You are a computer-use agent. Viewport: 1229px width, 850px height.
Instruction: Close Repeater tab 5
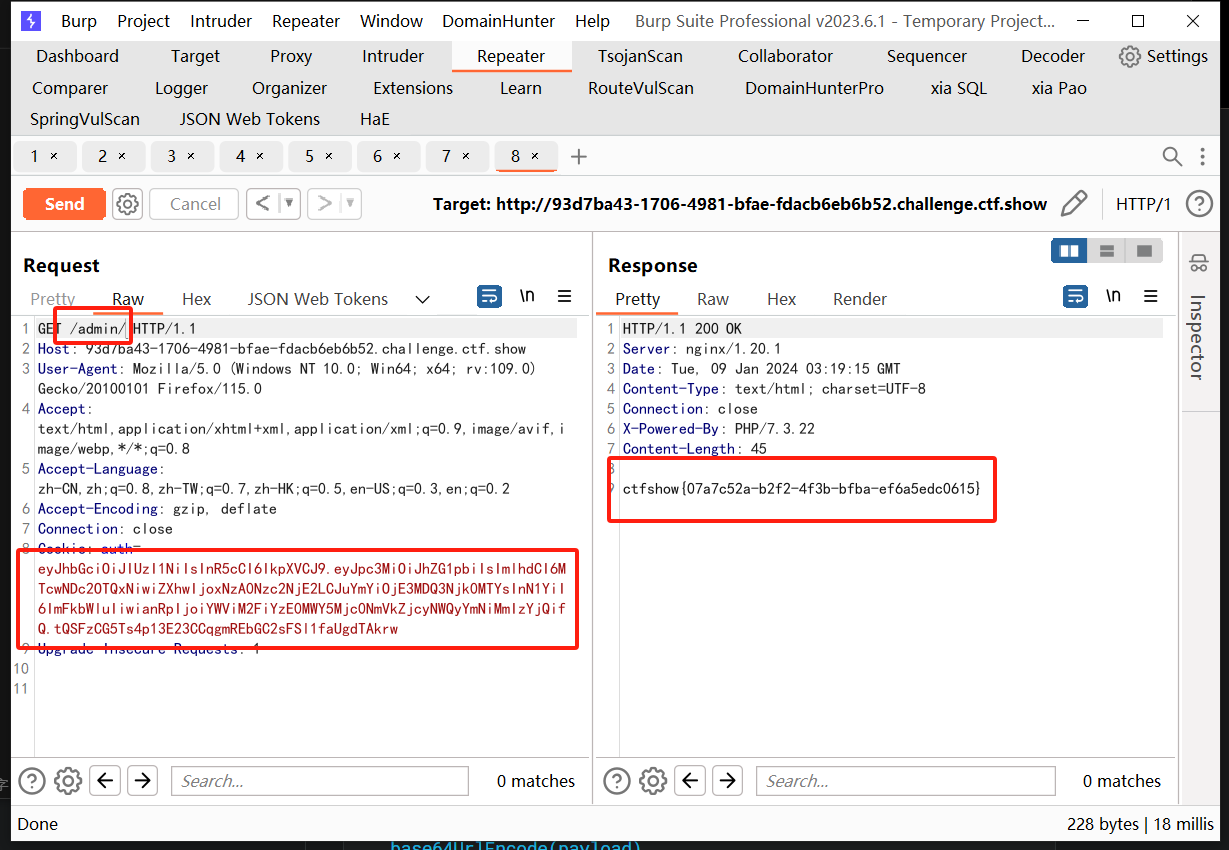click(329, 156)
